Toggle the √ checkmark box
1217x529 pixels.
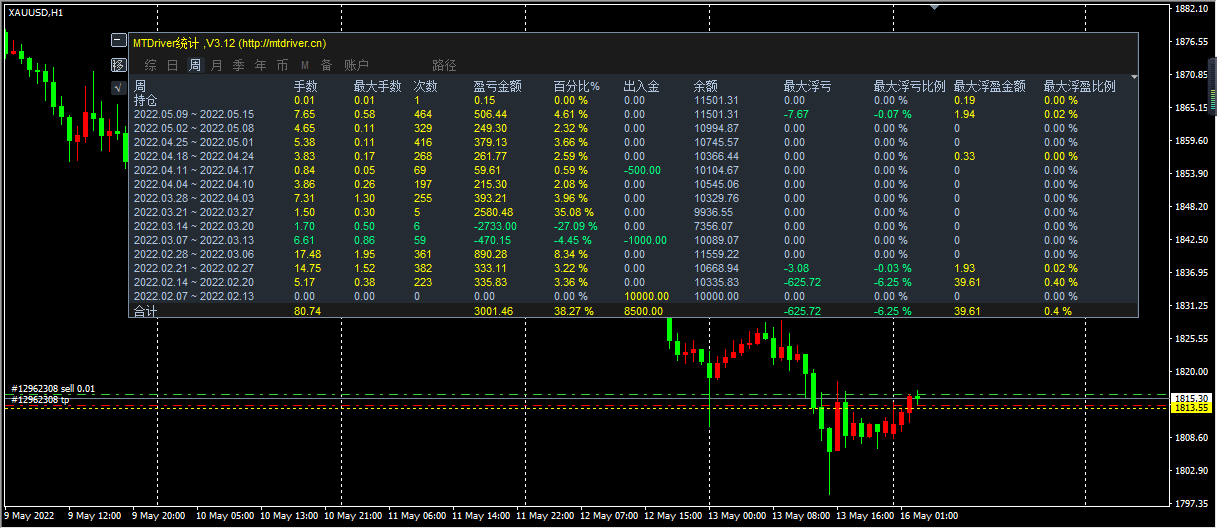click(x=118, y=88)
